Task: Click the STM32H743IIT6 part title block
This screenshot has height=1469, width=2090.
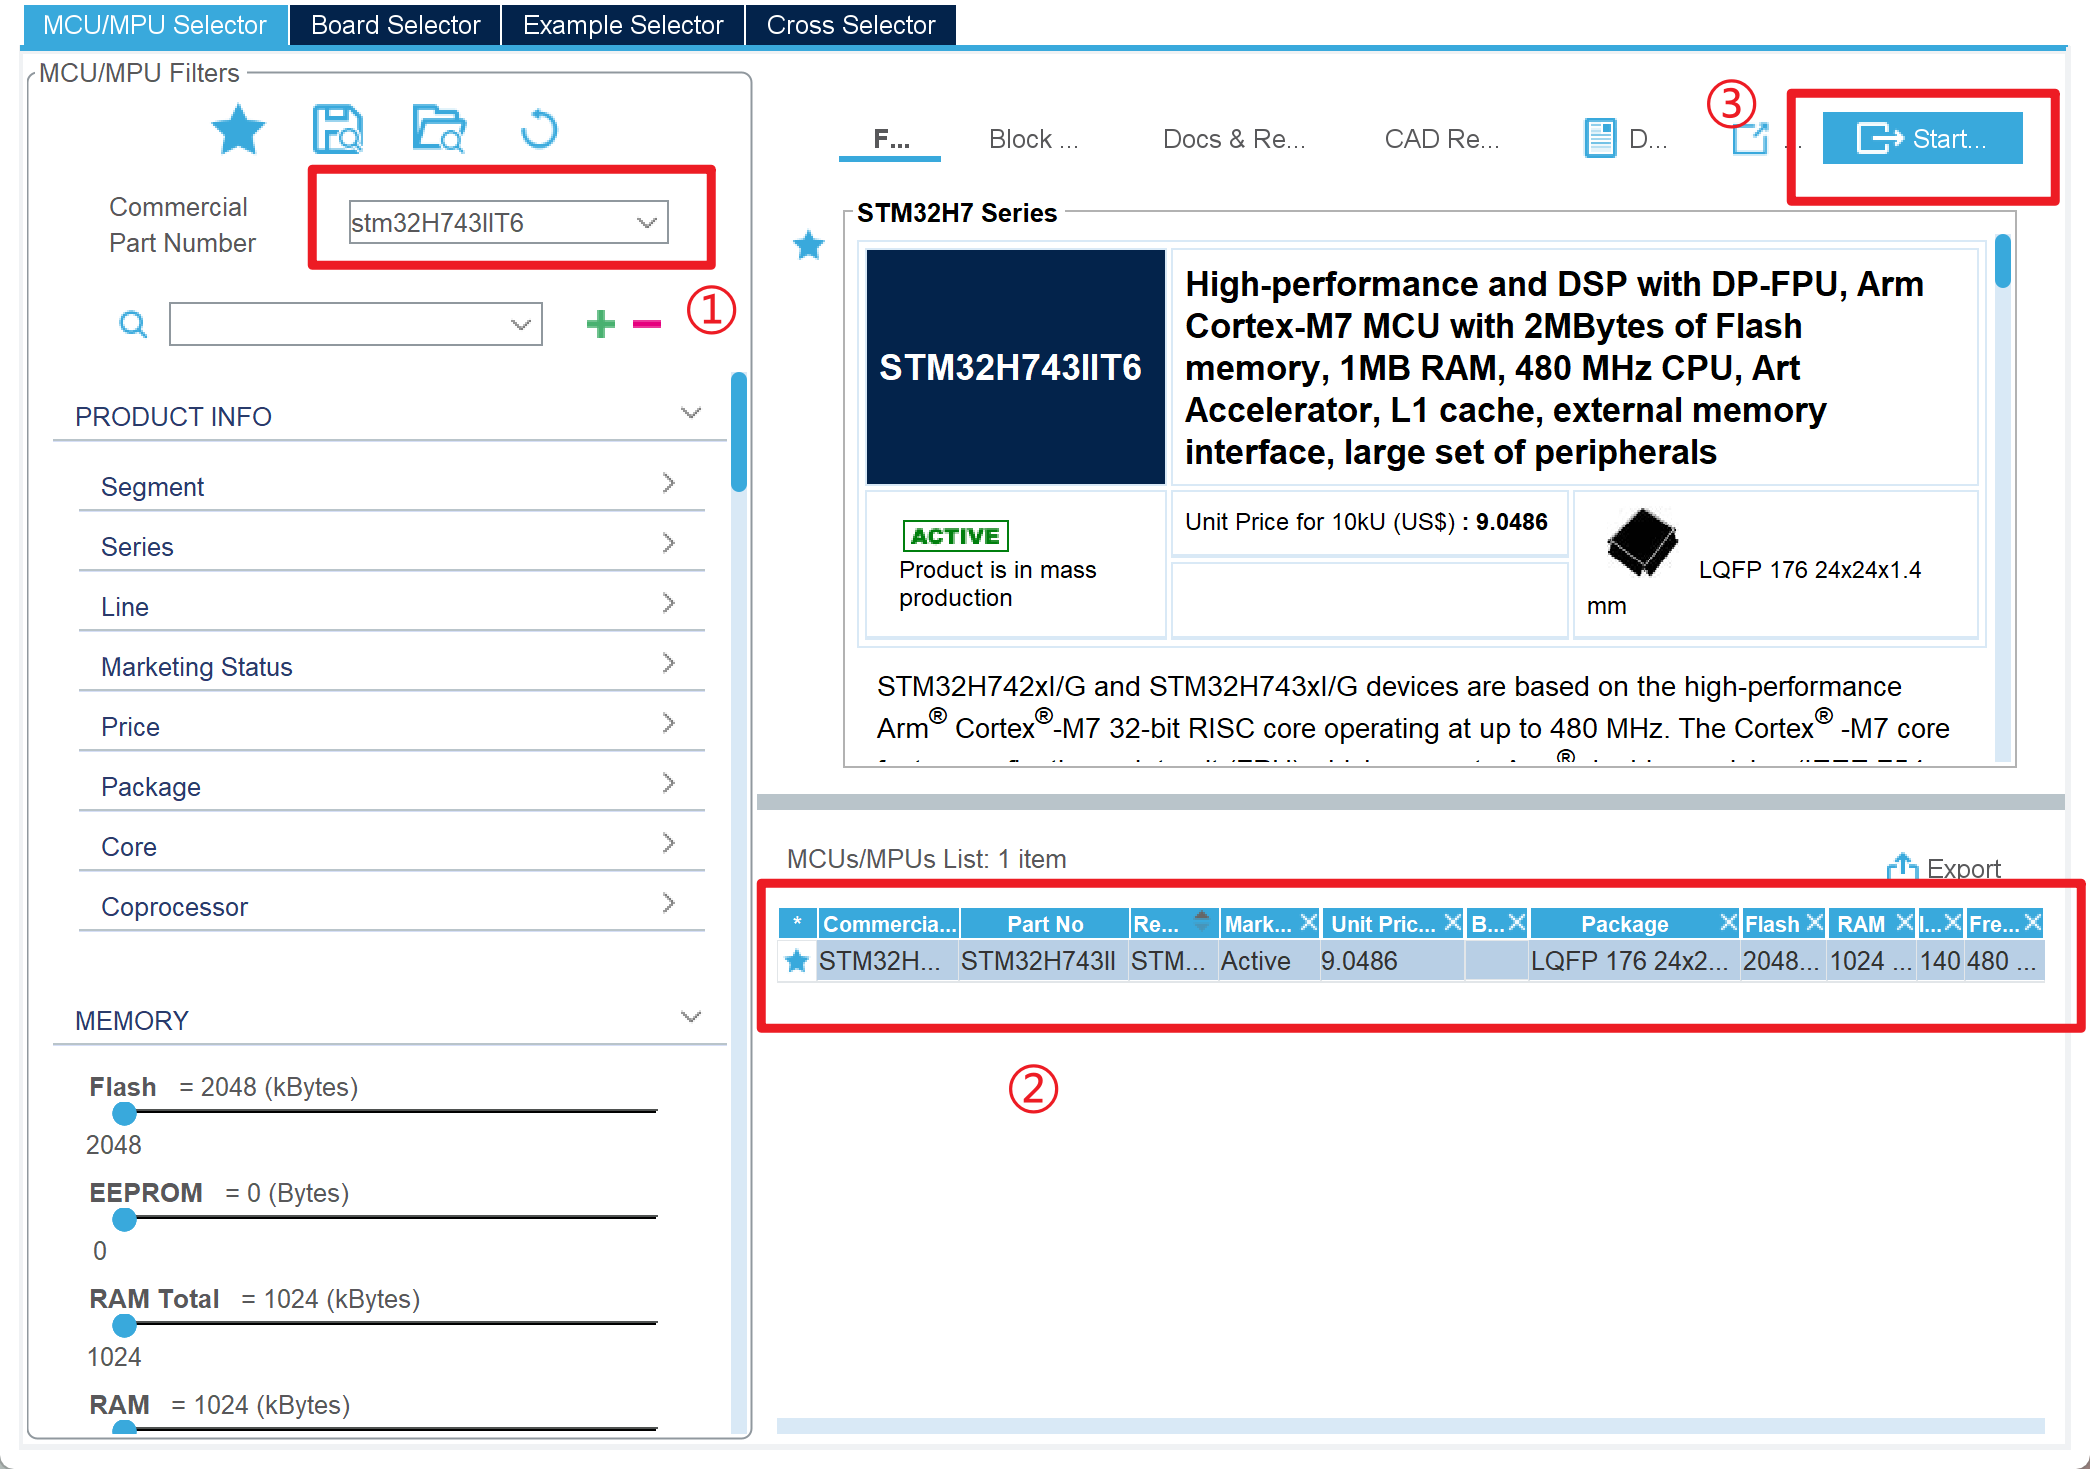Action: pos(1015,367)
